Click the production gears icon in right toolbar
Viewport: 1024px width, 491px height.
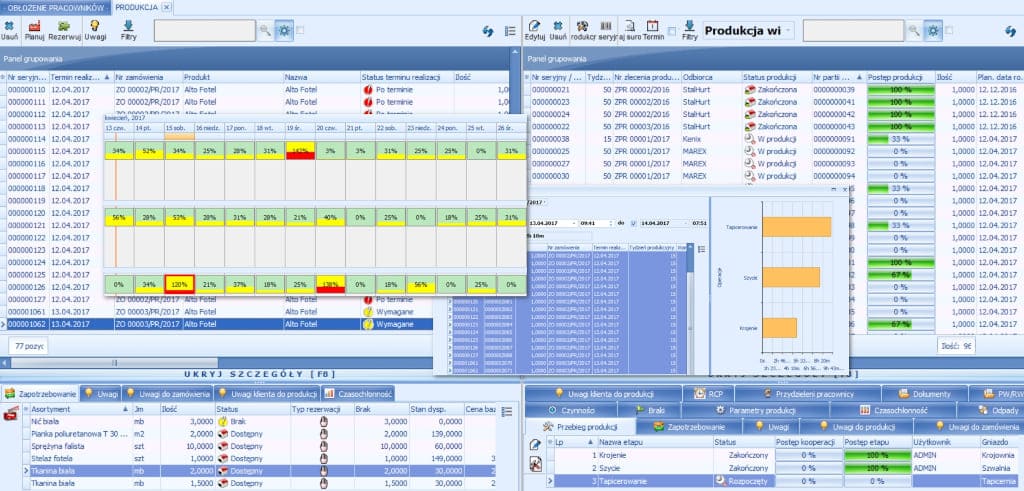[583, 26]
